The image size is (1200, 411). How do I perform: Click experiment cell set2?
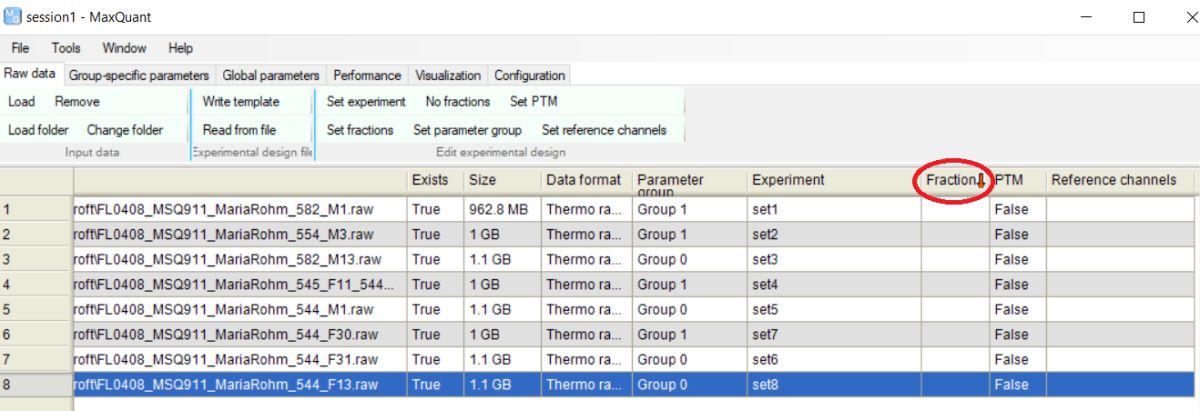(x=833, y=234)
